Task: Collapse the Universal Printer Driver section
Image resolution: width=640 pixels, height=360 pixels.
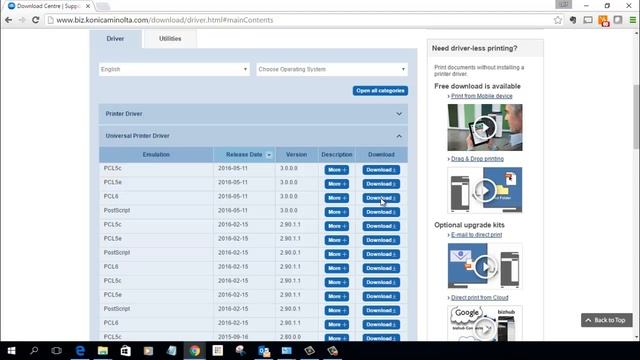Action: pos(253,136)
